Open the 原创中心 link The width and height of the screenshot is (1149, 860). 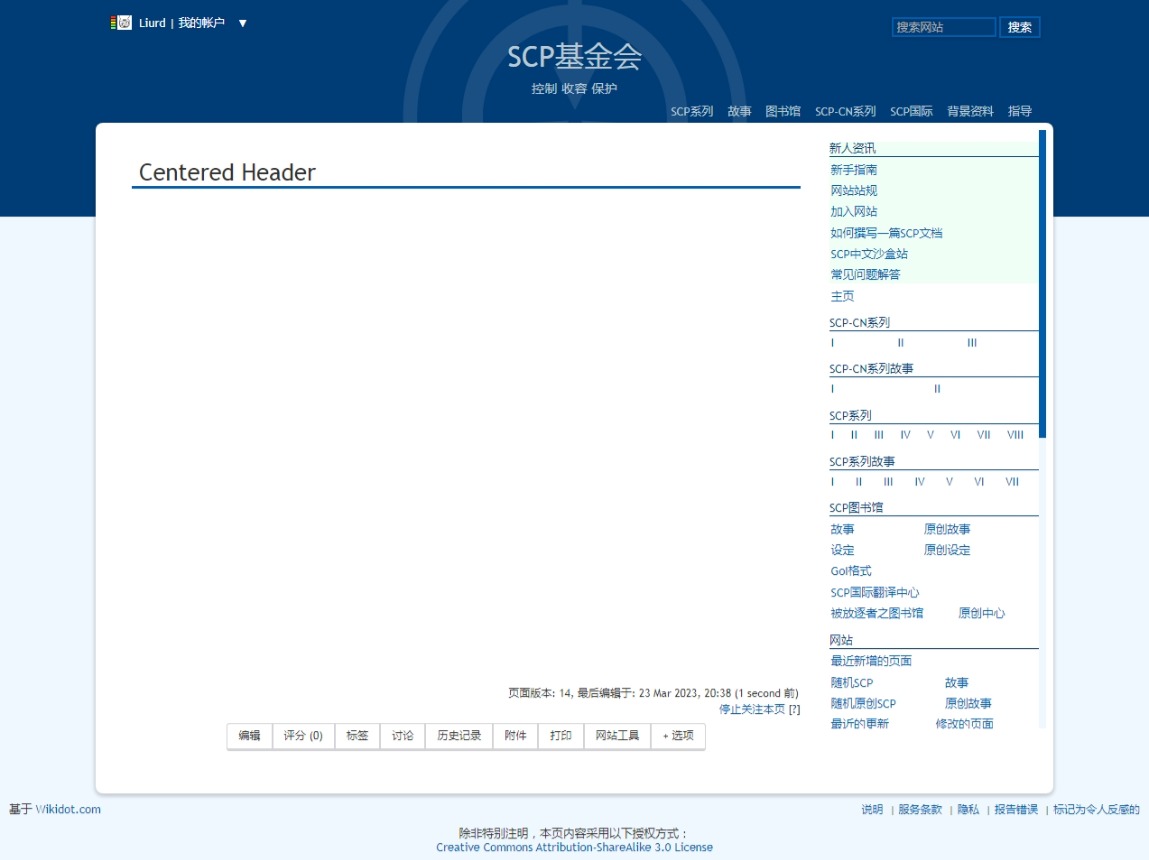point(981,613)
